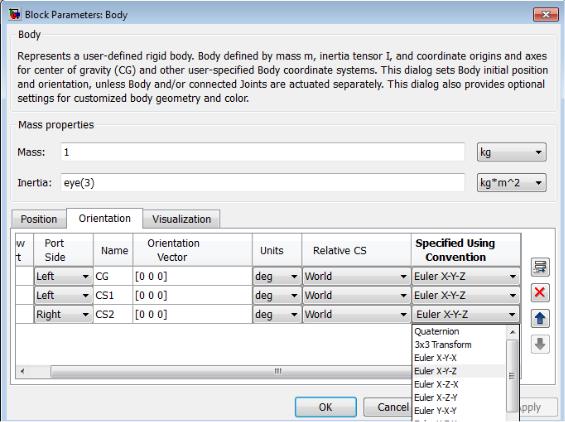The height and width of the screenshot is (422, 565).
Task: Choose 3x3 Transform from the list
Action: 459,345
